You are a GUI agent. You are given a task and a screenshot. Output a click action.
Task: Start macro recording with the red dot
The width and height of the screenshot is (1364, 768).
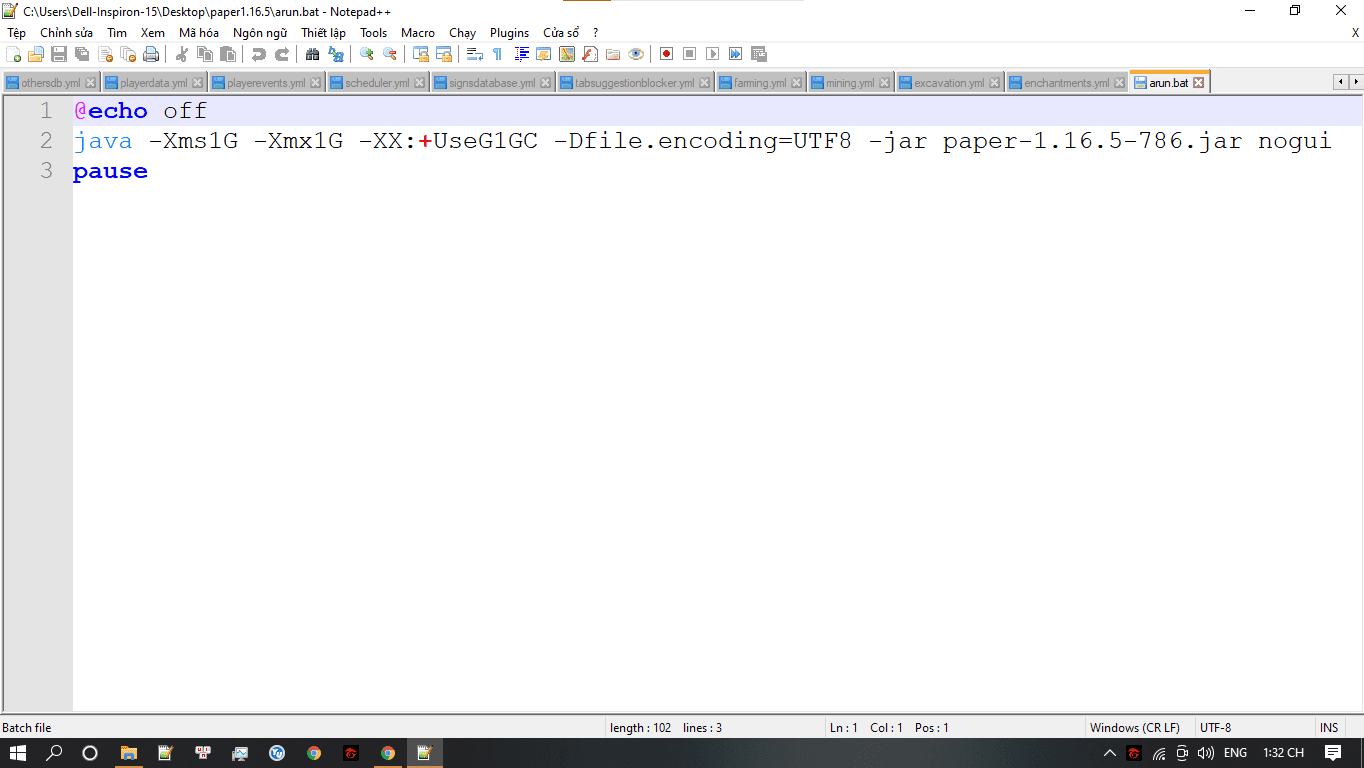666,54
